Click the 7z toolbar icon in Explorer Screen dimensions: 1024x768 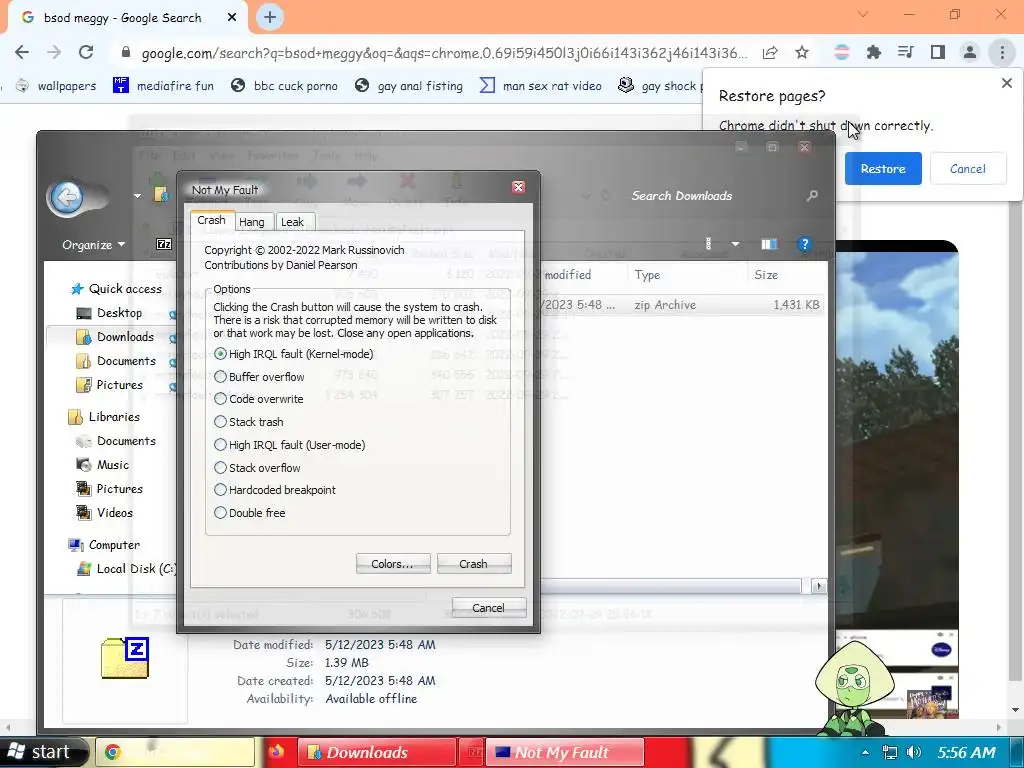(x=164, y=244)
